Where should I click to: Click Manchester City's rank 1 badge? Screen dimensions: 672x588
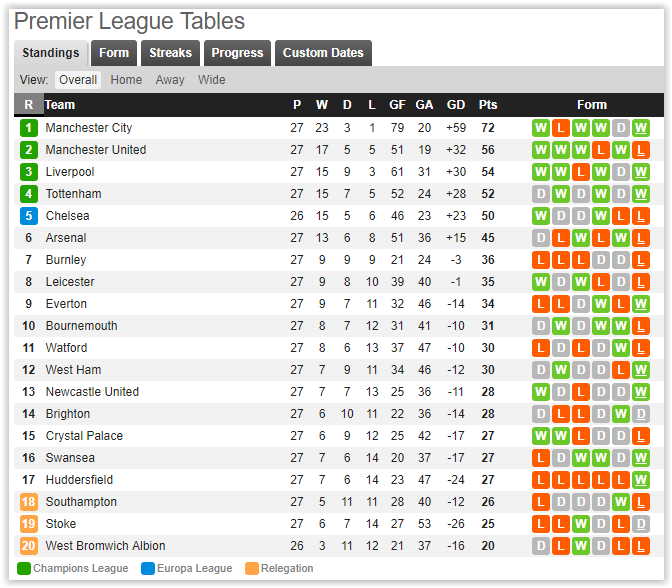pos(29,128)
